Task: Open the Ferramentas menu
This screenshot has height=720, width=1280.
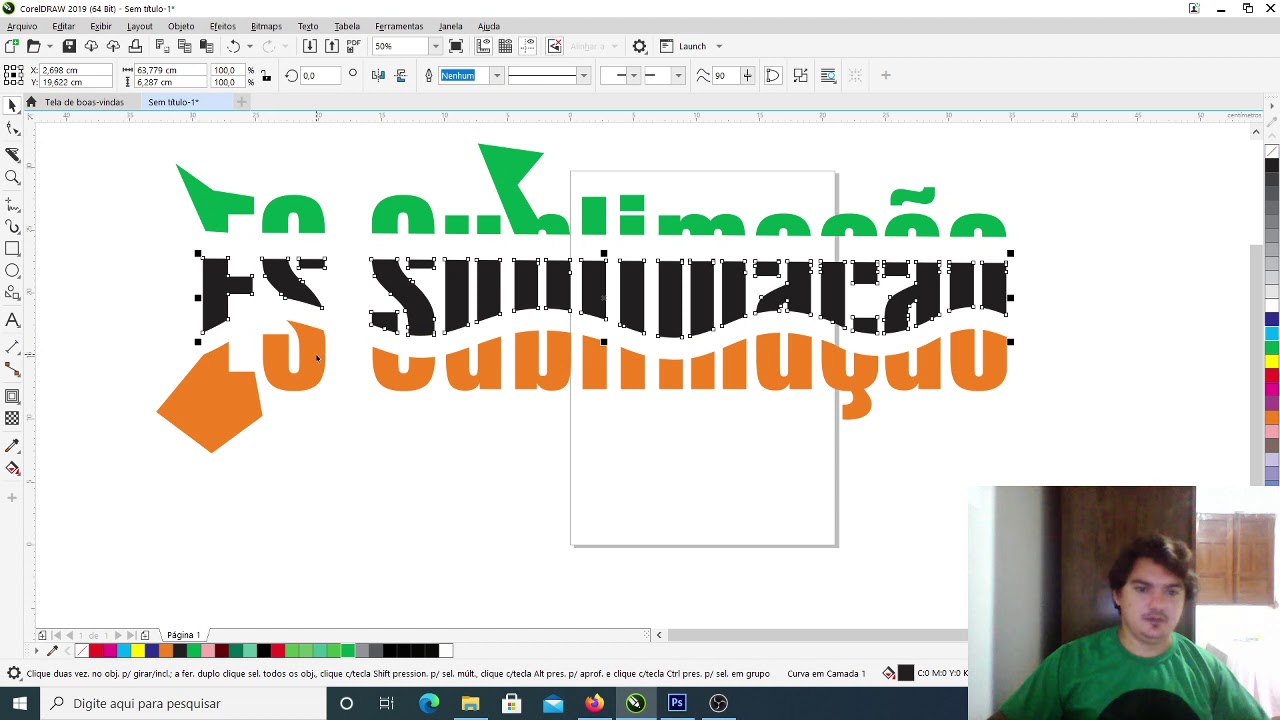Action: tap(399, 26)
